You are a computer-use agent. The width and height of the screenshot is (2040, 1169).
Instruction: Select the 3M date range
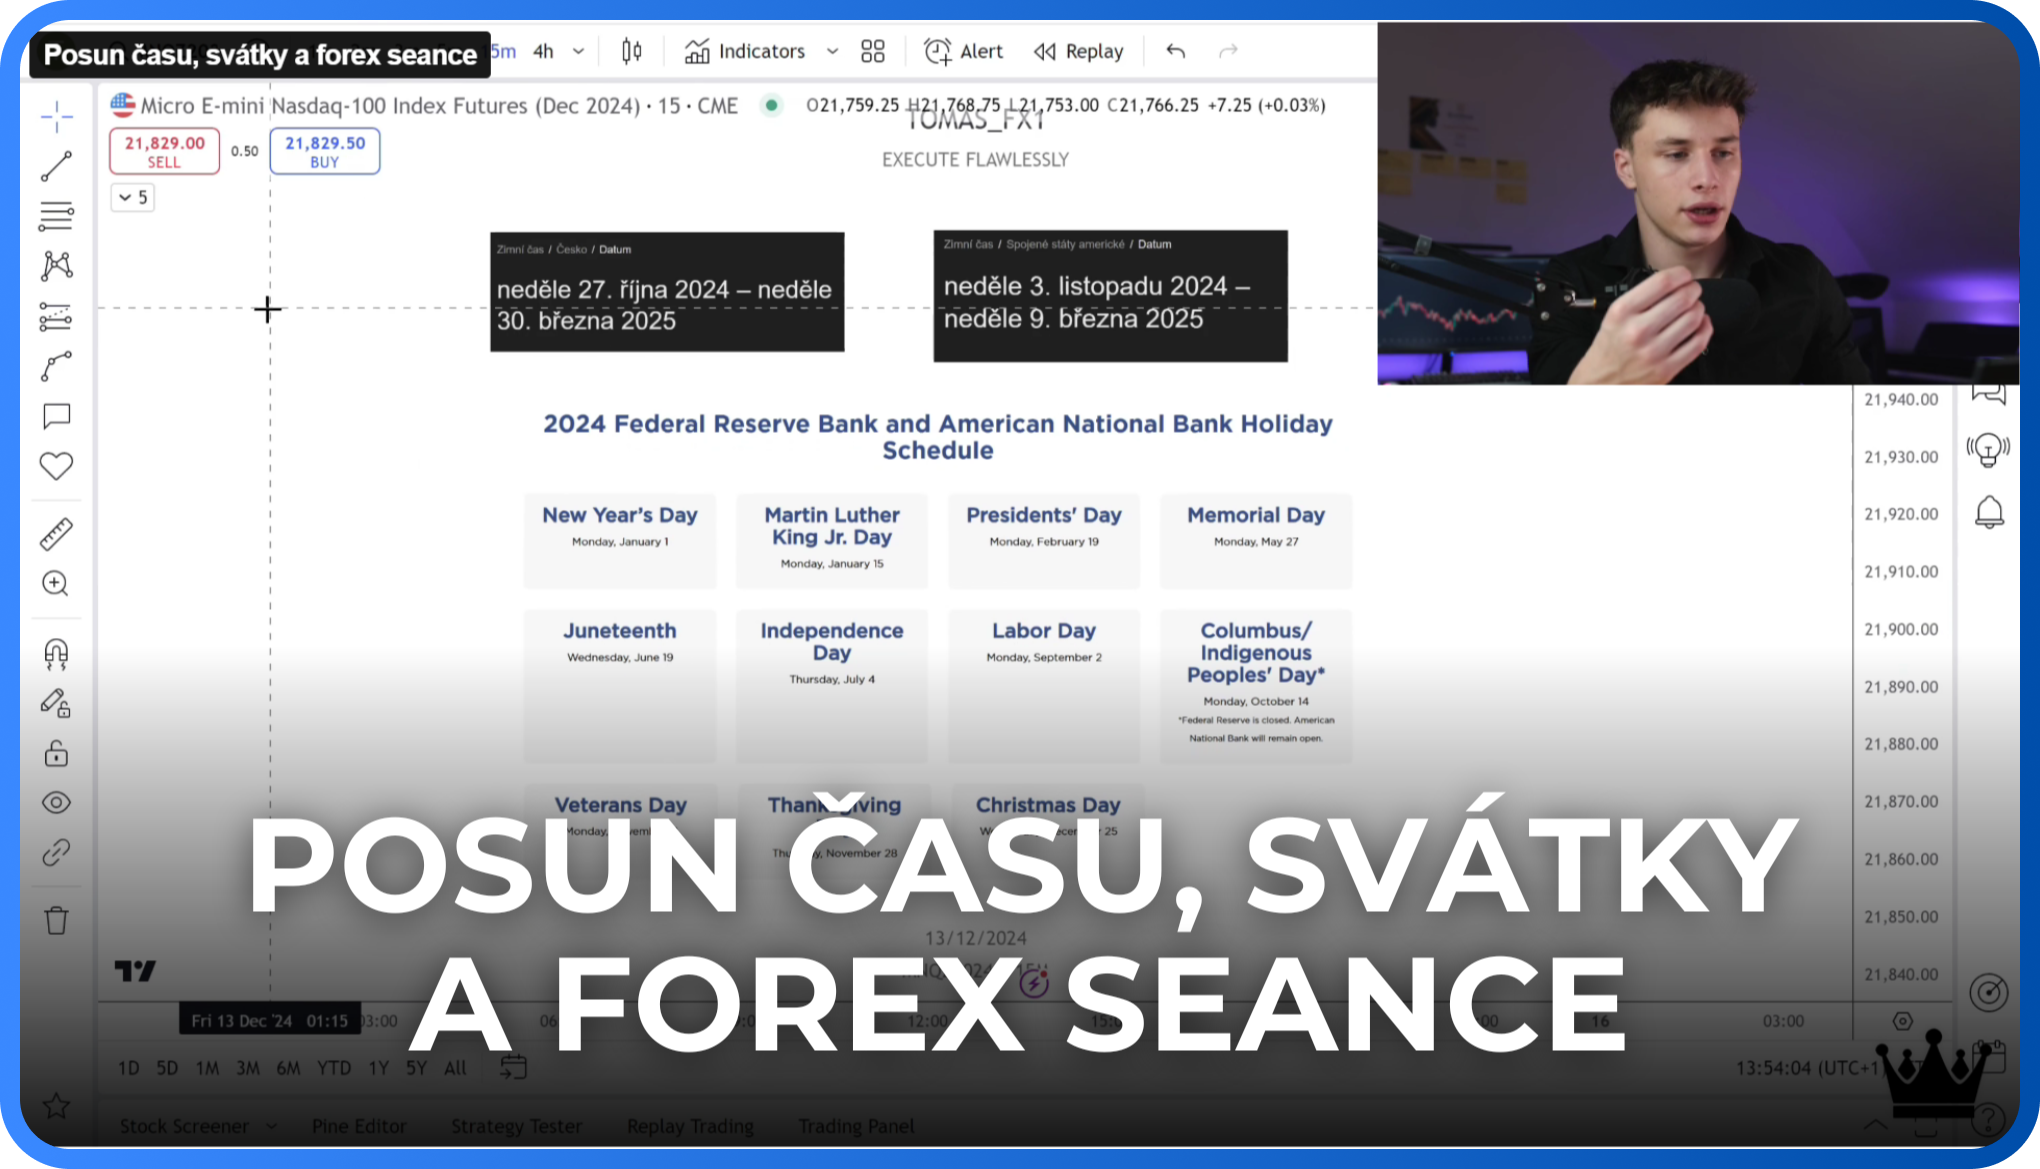(248, 1068)
